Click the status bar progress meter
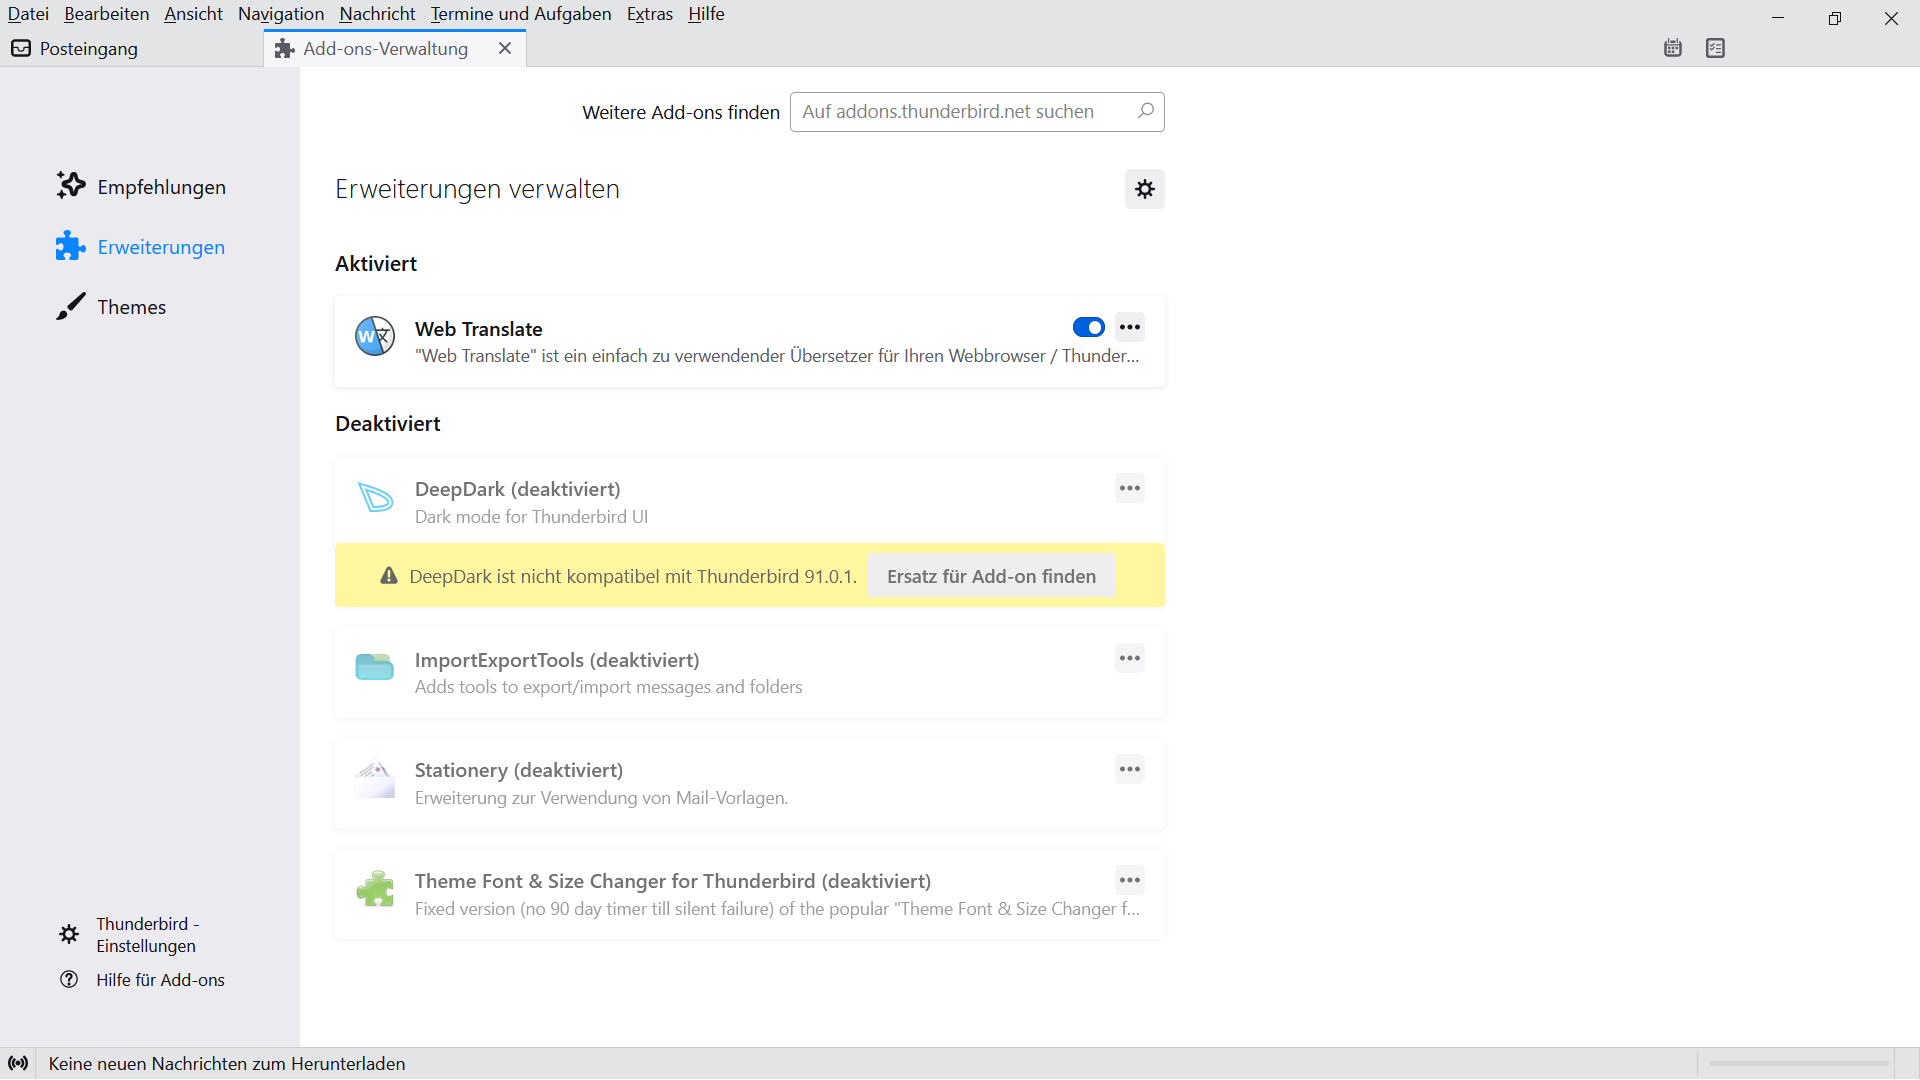The height and width of the screenshot is (1080, 1920). [1798, 1063]
